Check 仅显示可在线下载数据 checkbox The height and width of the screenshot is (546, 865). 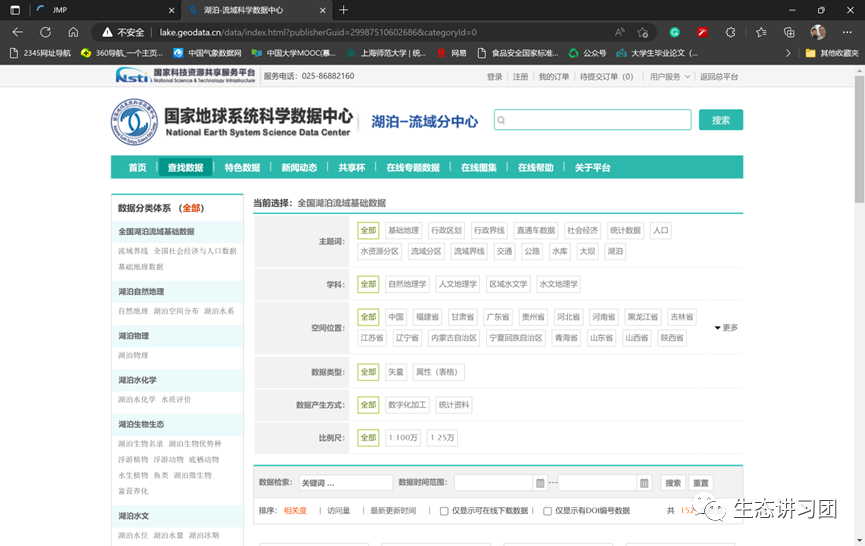click(444, 511)
